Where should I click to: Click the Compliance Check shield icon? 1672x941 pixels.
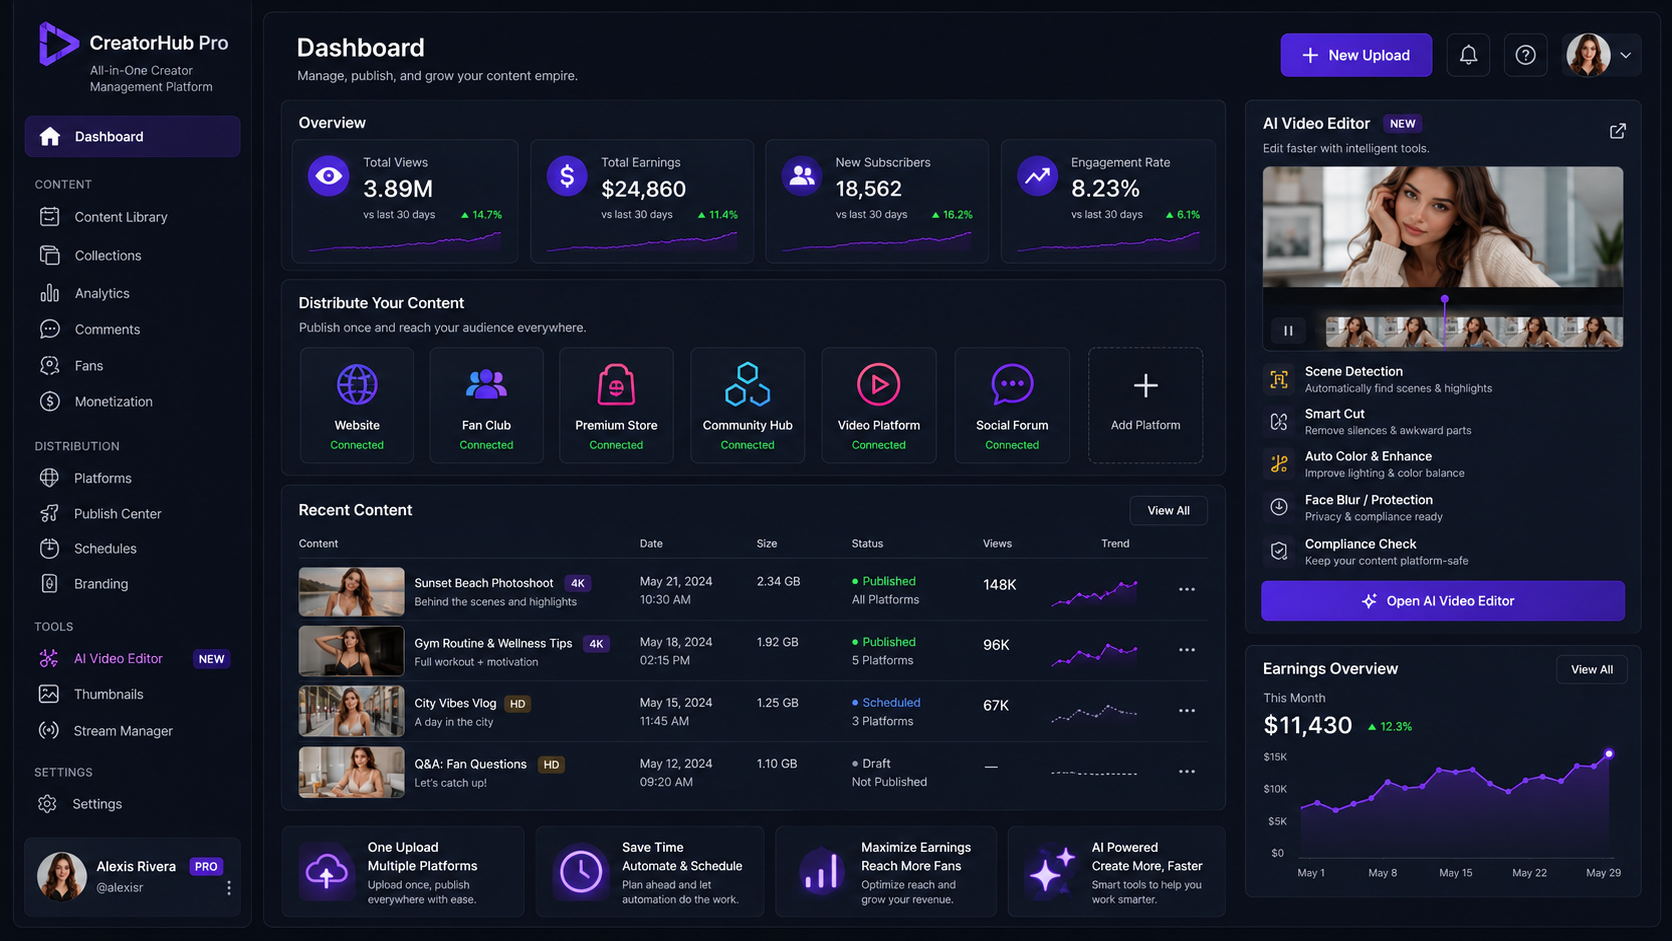point(1279,551)
